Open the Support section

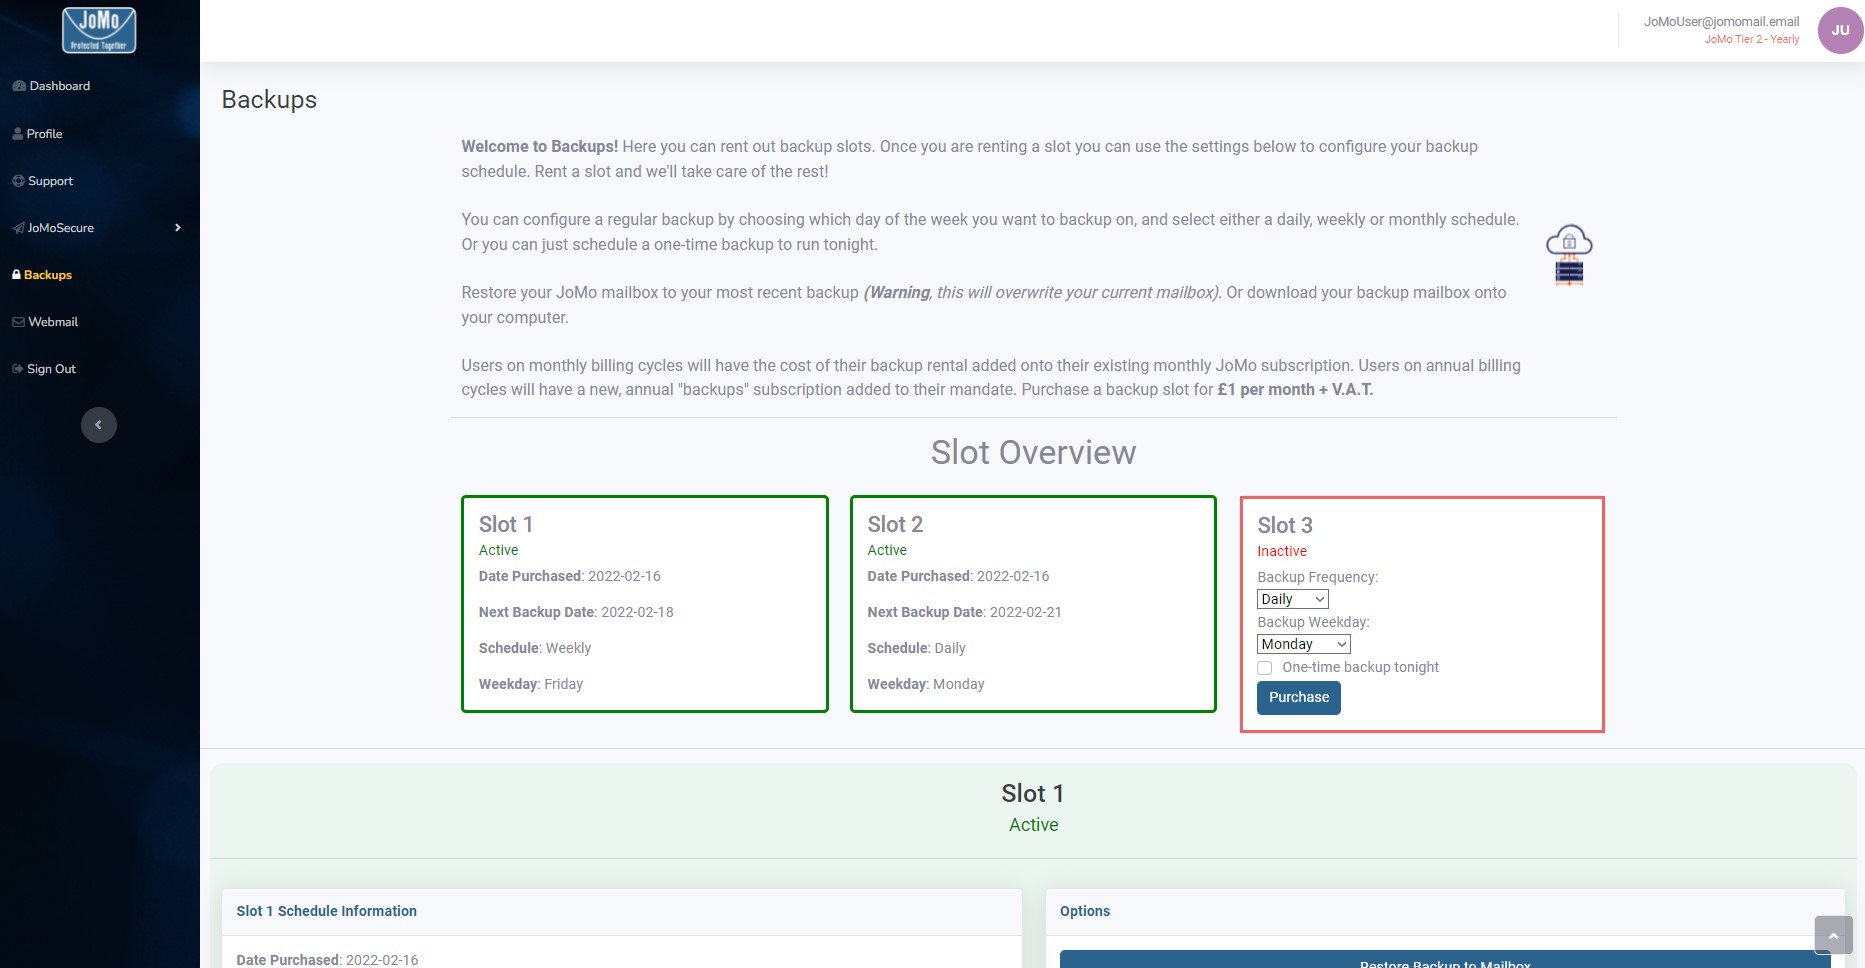(43, 181)
